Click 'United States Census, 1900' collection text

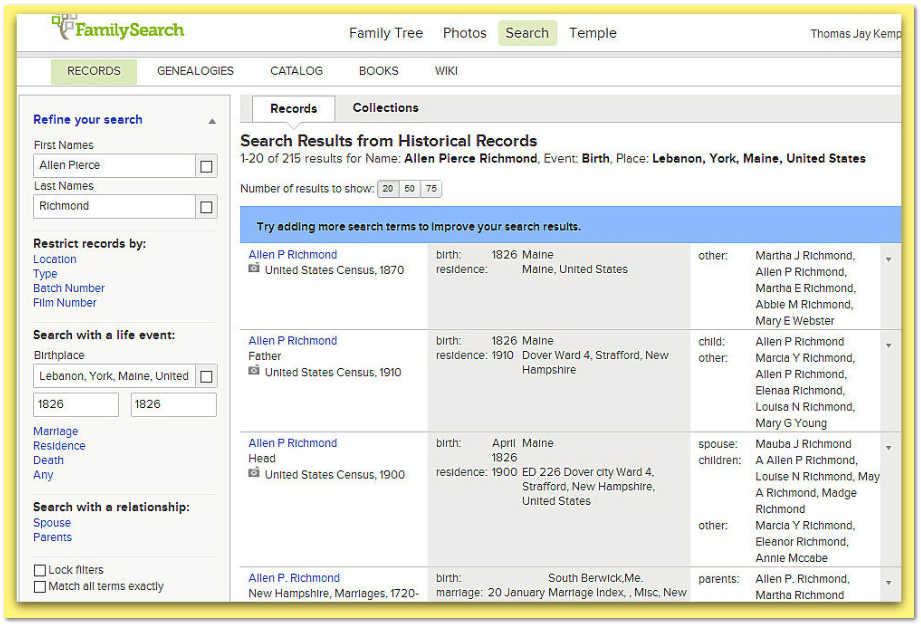pos(335,475)
